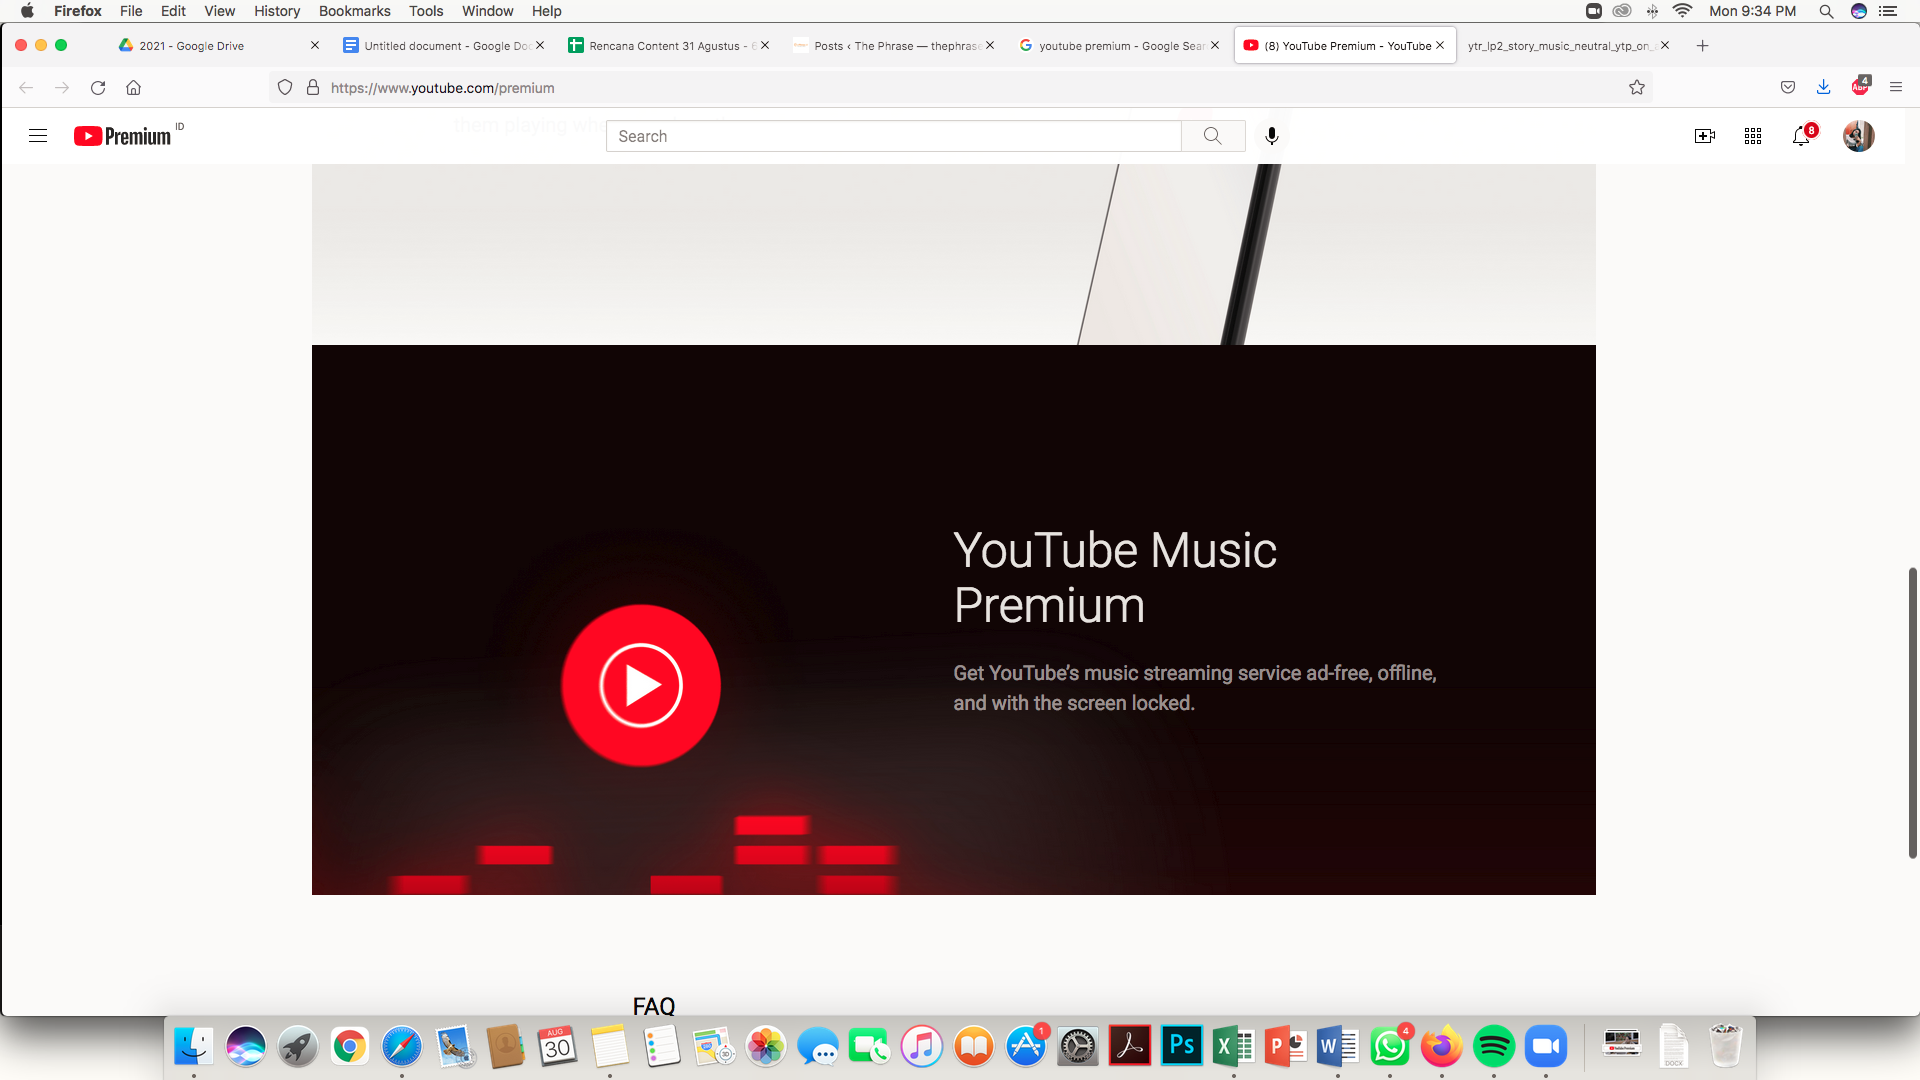Launch Google Chrome from the Dock
This screenshot has height=1080, width=1920.
click(x=349, y=1046)
